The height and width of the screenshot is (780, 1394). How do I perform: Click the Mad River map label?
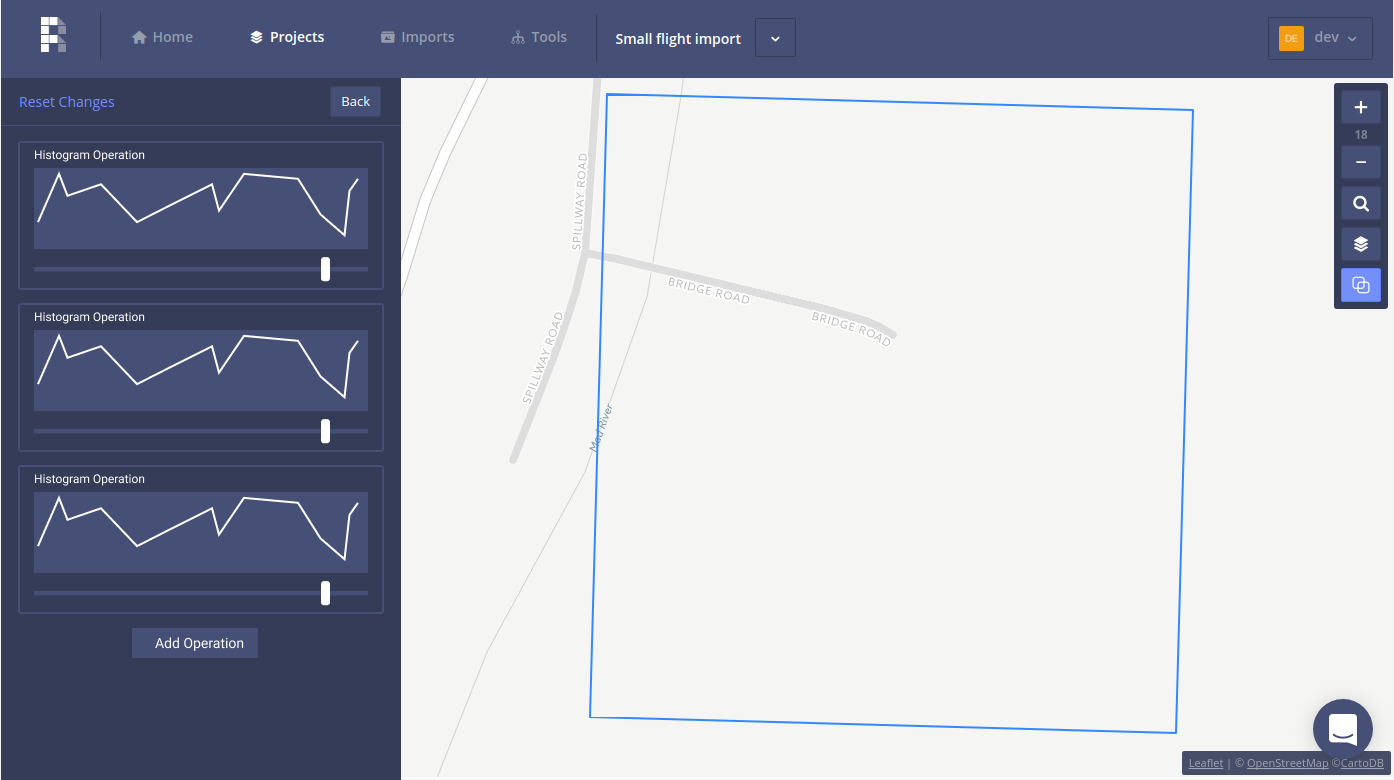point(601,429)
